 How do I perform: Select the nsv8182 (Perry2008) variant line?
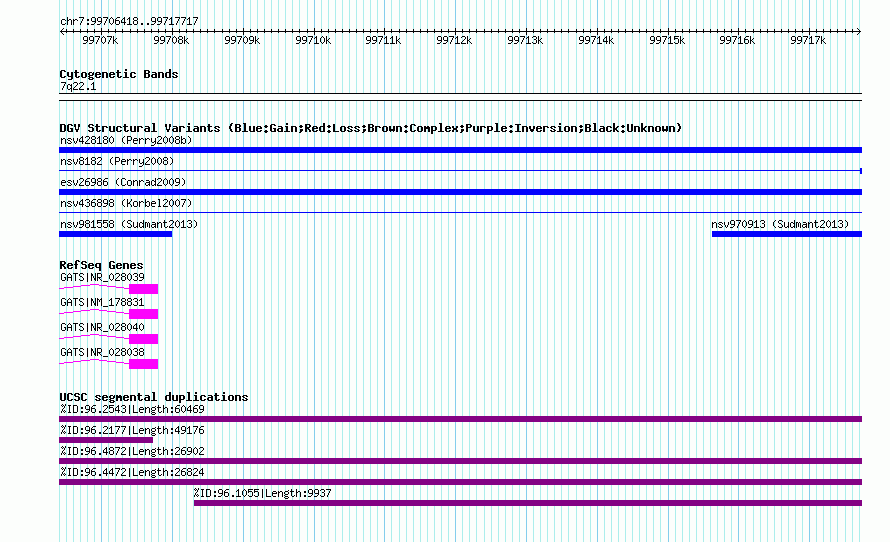click(x=460, y=170)
